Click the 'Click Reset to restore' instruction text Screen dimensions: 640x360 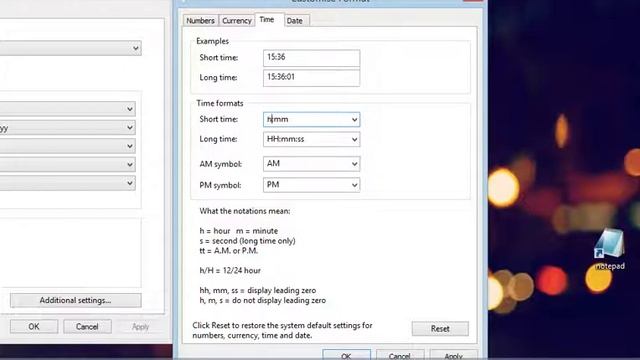[282, 331]
